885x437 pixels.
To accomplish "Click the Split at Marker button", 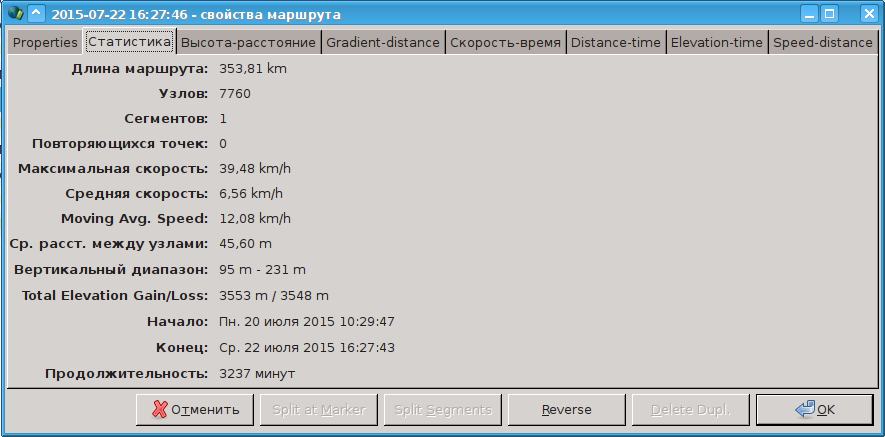I will point(321,409).
